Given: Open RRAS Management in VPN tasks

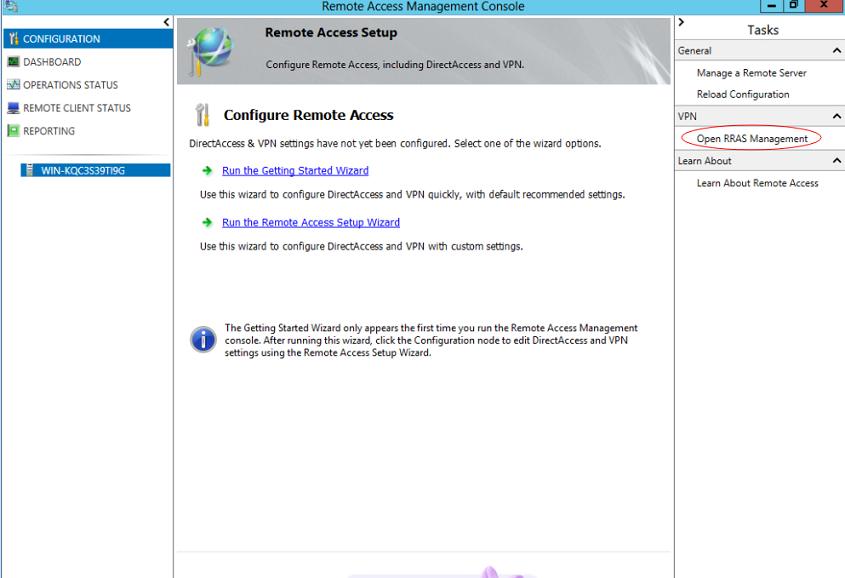Looking at the screenshot, I should tap(752, 139).
